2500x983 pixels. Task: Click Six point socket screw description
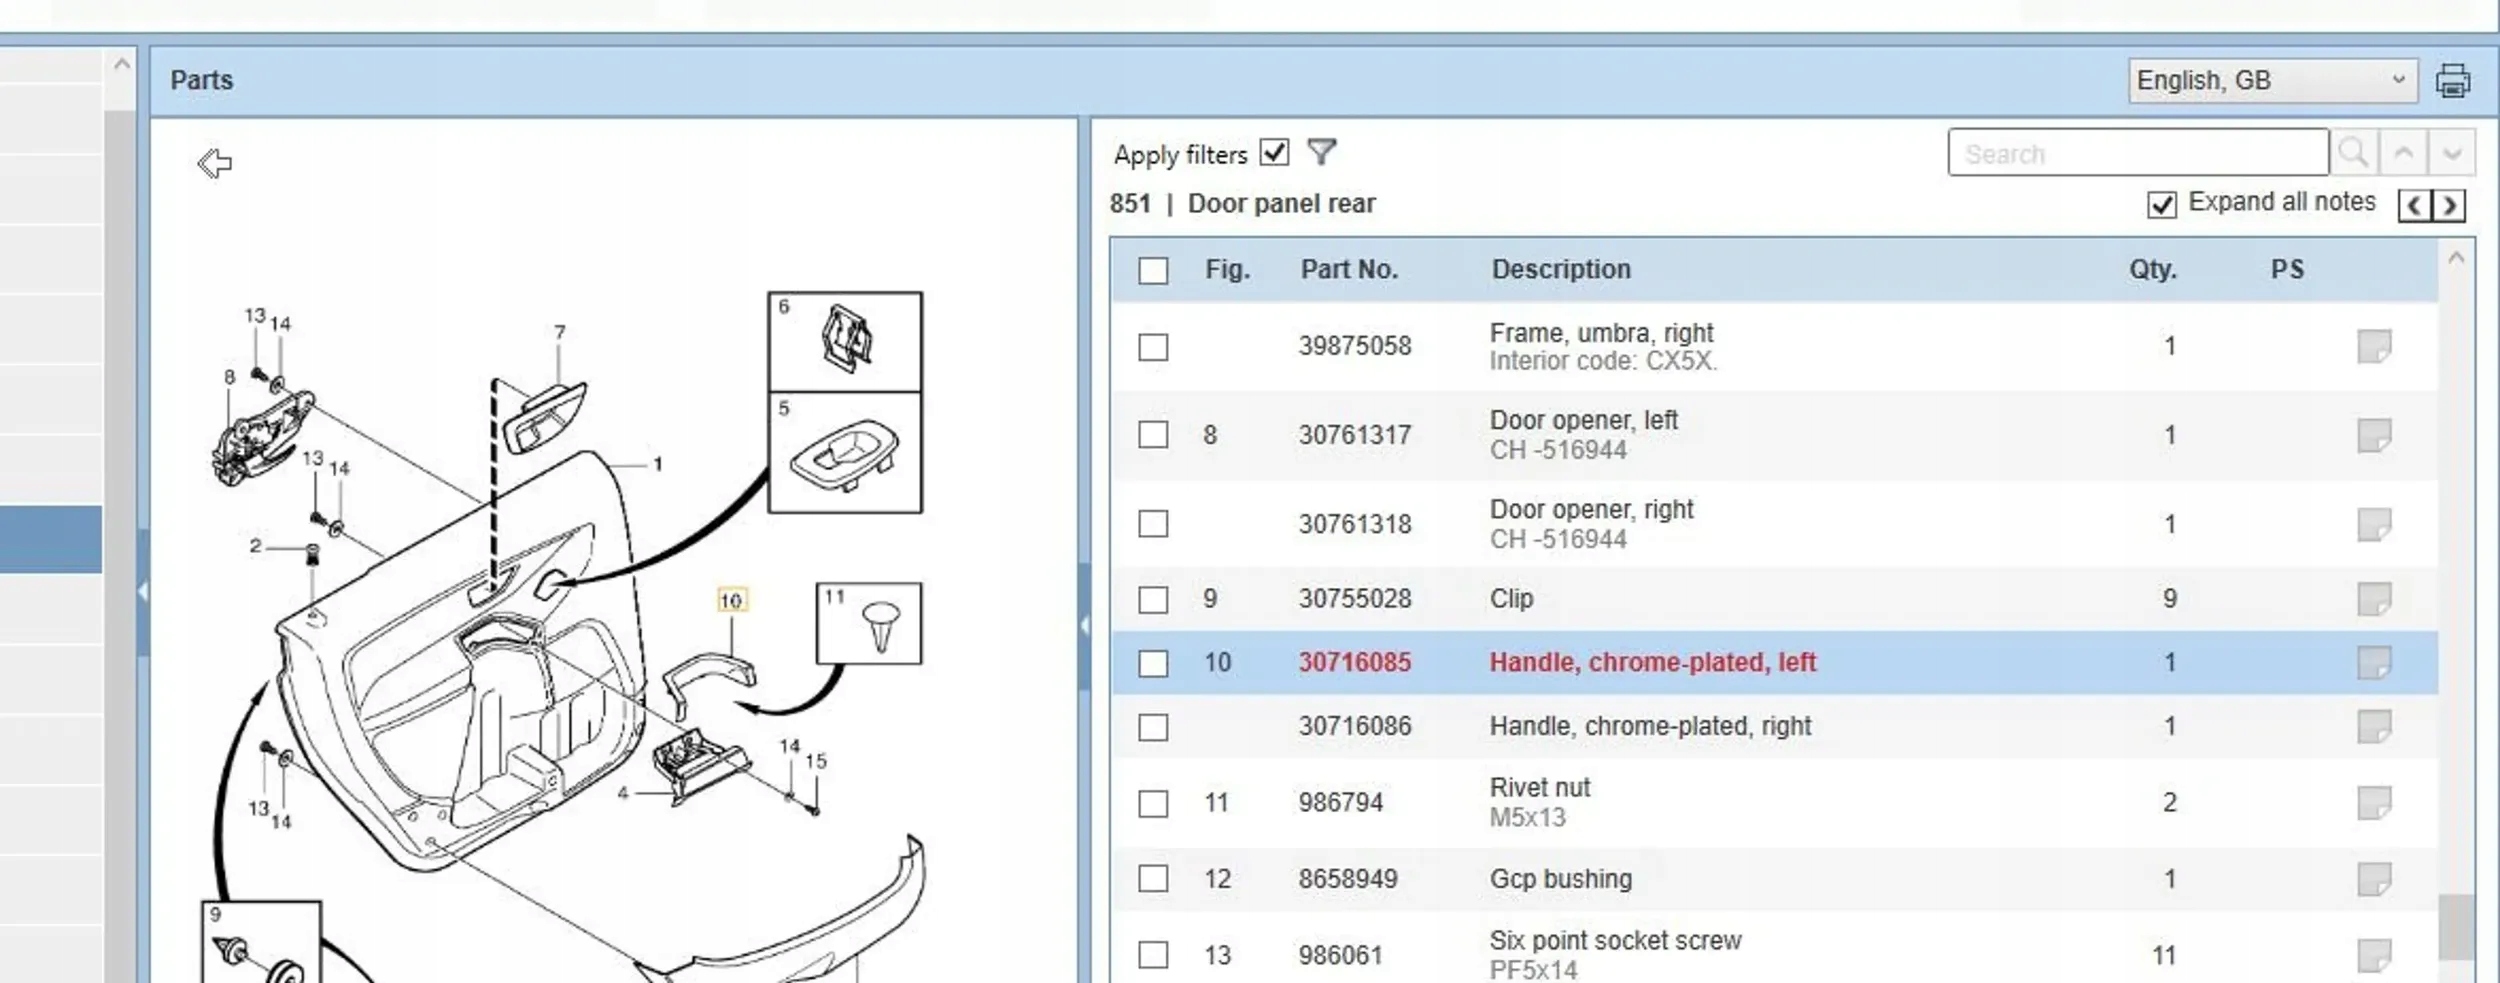[1615, 940]
